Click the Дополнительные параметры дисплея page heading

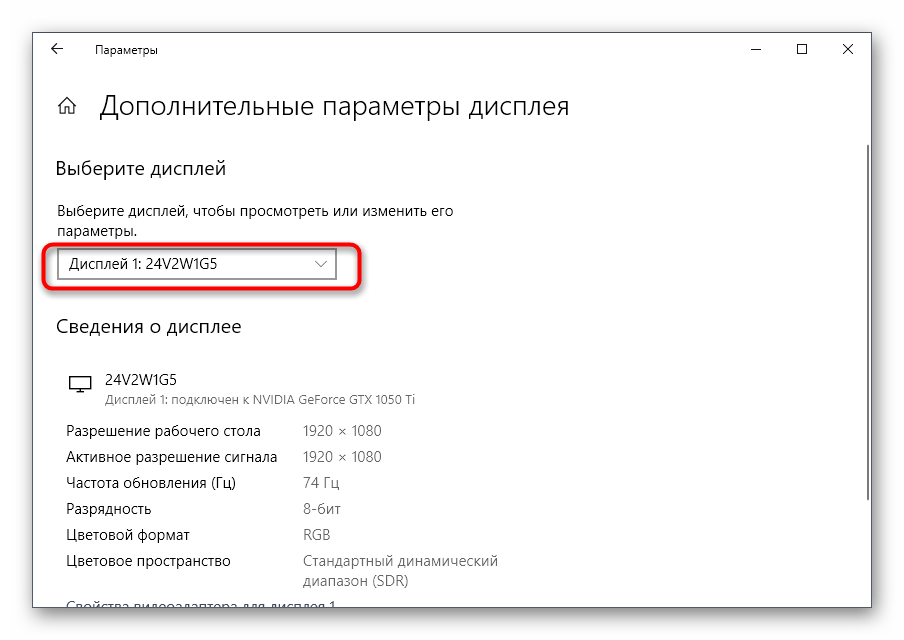point(334,107)
